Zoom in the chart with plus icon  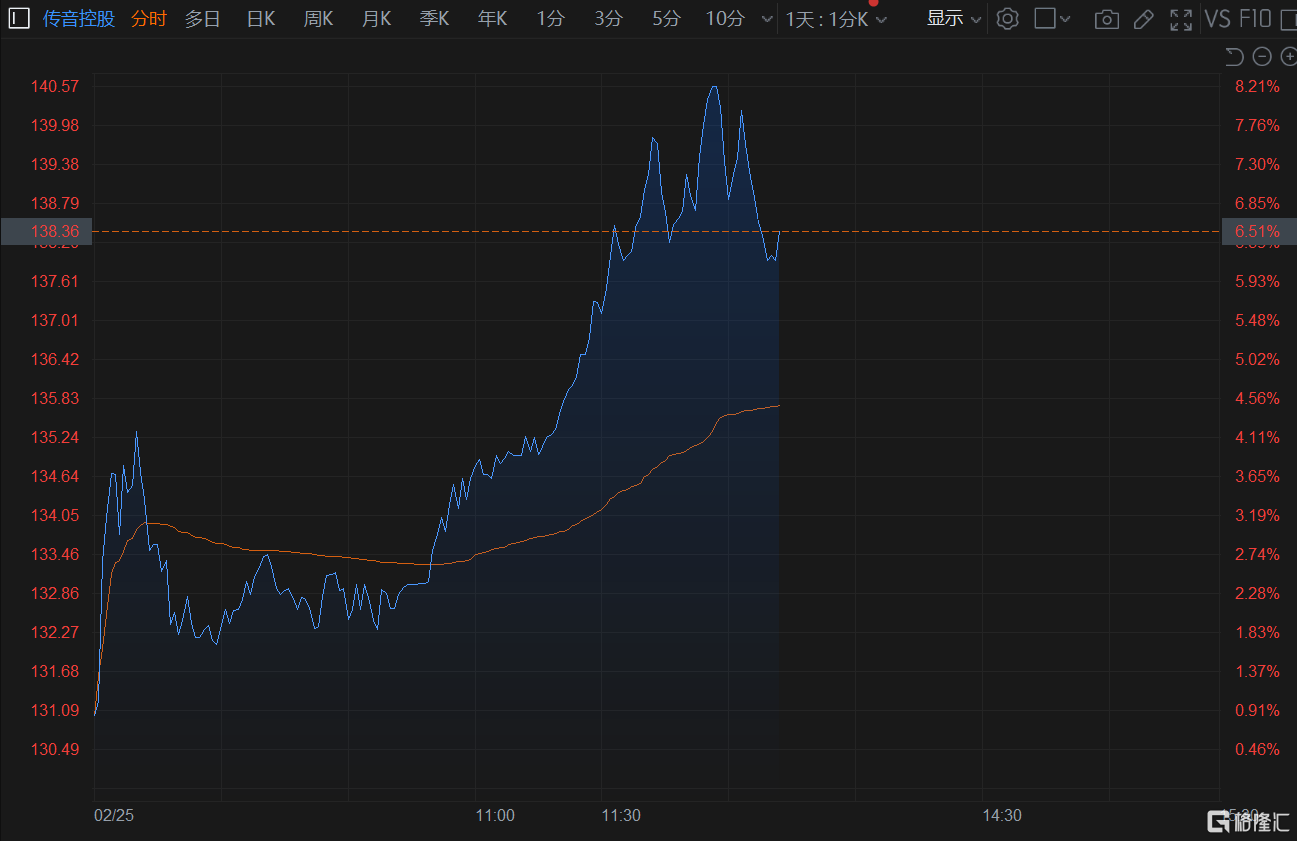pos(1288,57)
